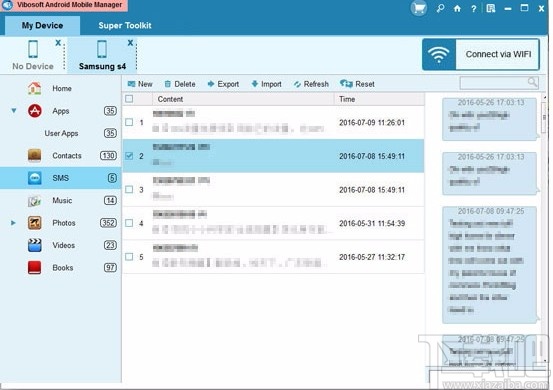Check the checkbox for message 1
The width and height of the screenshot is (553, 390).
pos(129,122)
